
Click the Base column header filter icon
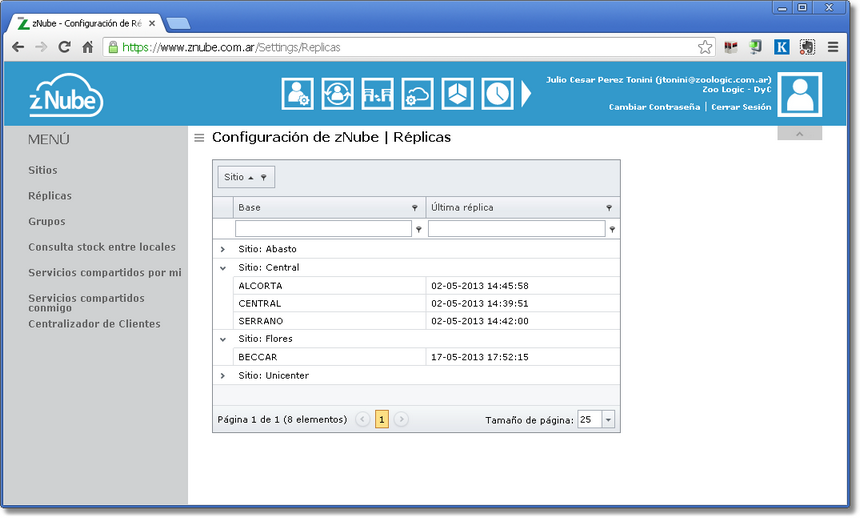415,208
